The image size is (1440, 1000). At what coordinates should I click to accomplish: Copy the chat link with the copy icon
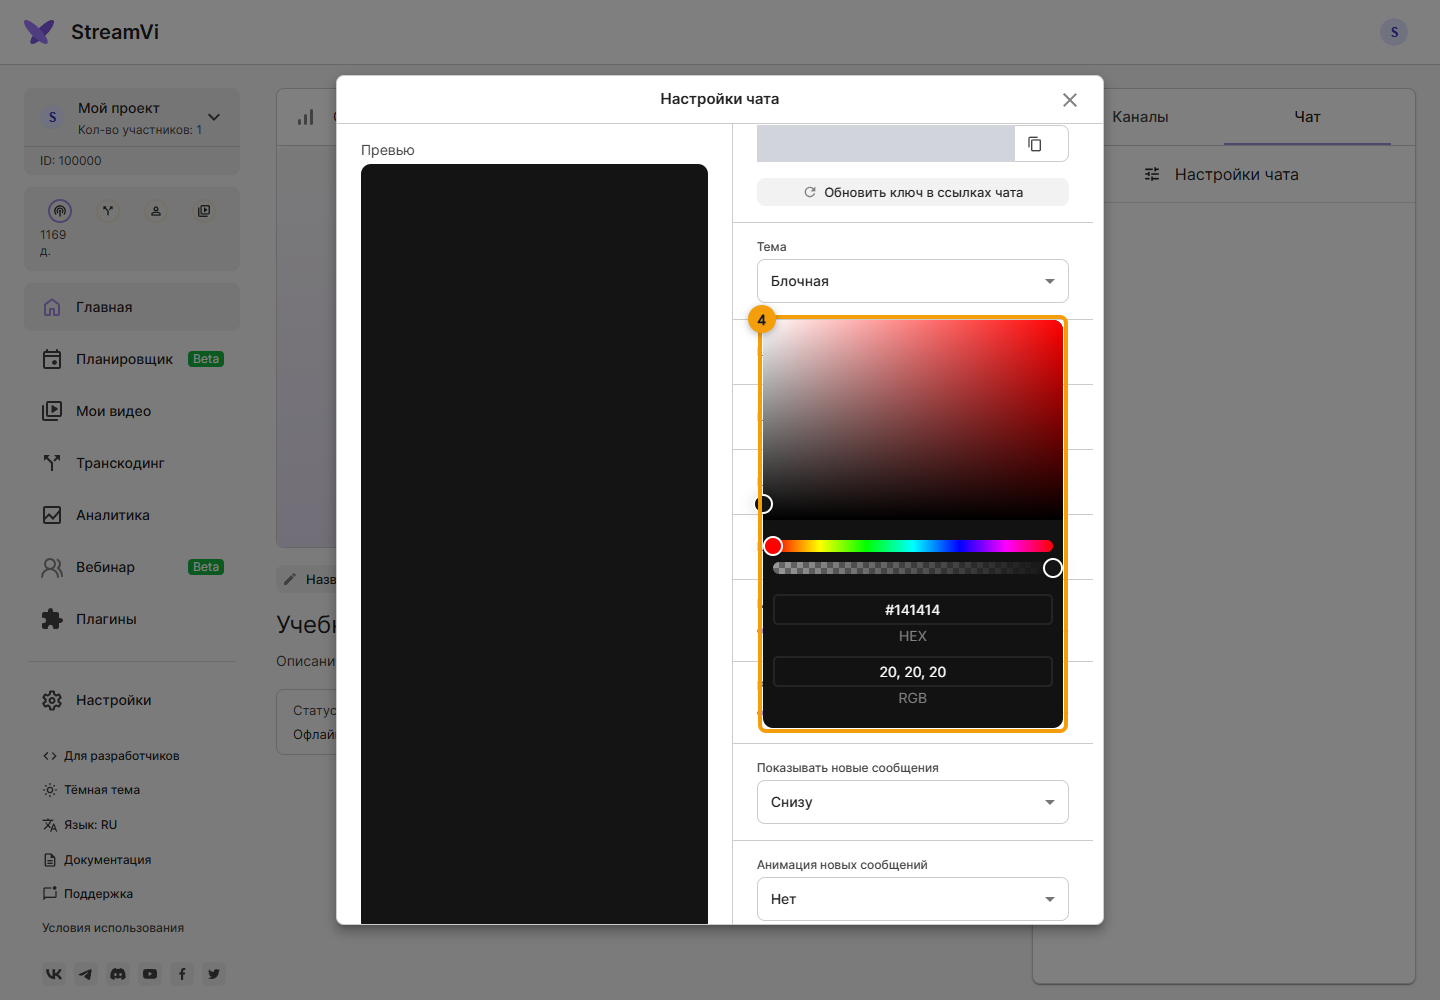[x=1035, y=144]
